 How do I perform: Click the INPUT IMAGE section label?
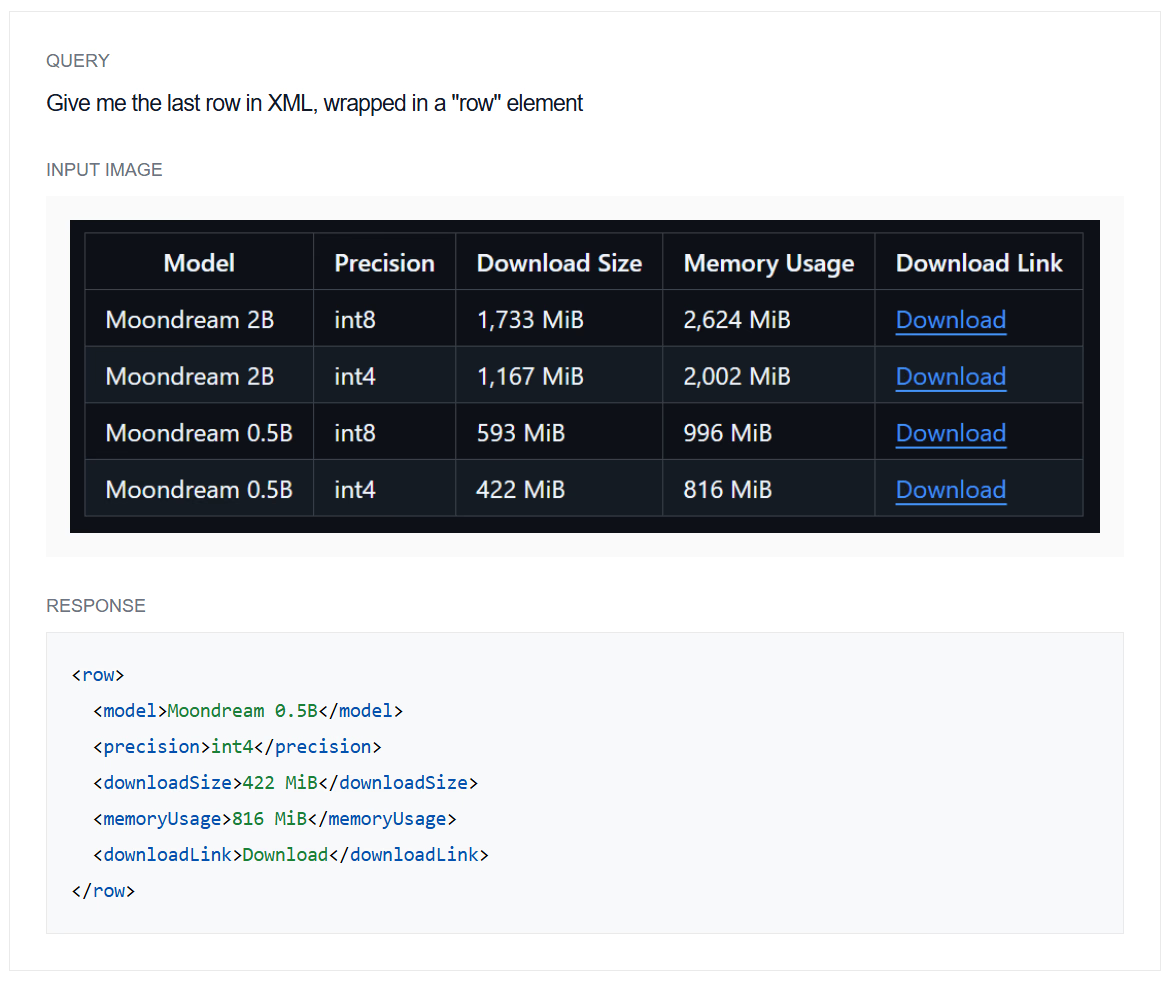point(104,170)
